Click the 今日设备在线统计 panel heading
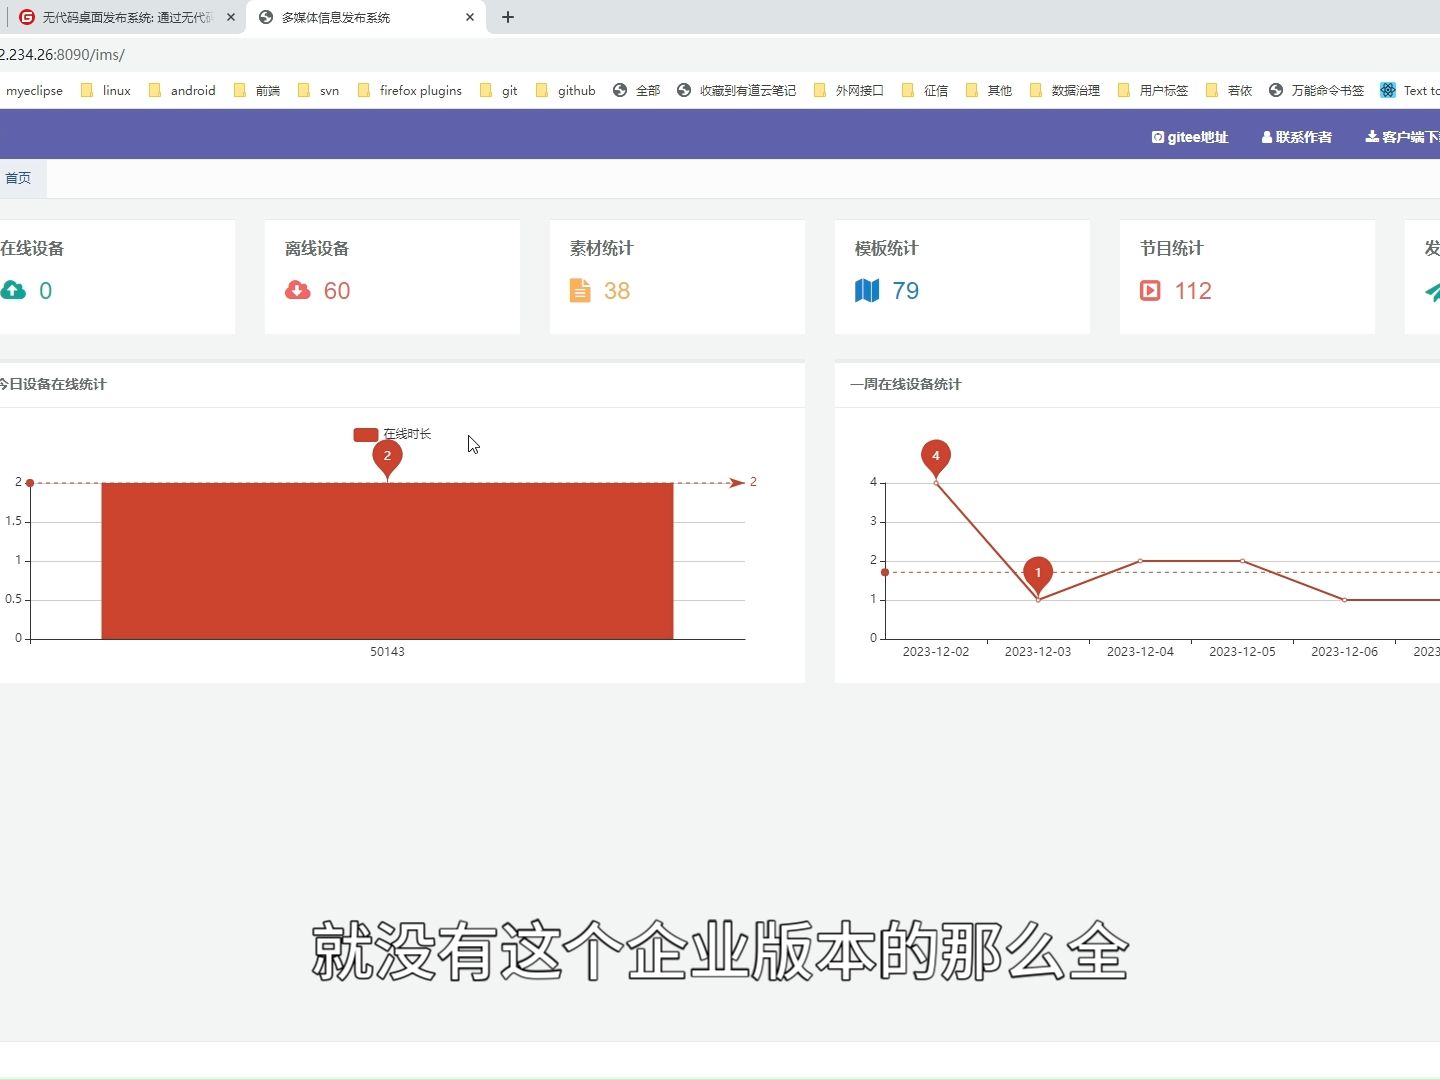The image size is (1440, 1080). (53, 384)
